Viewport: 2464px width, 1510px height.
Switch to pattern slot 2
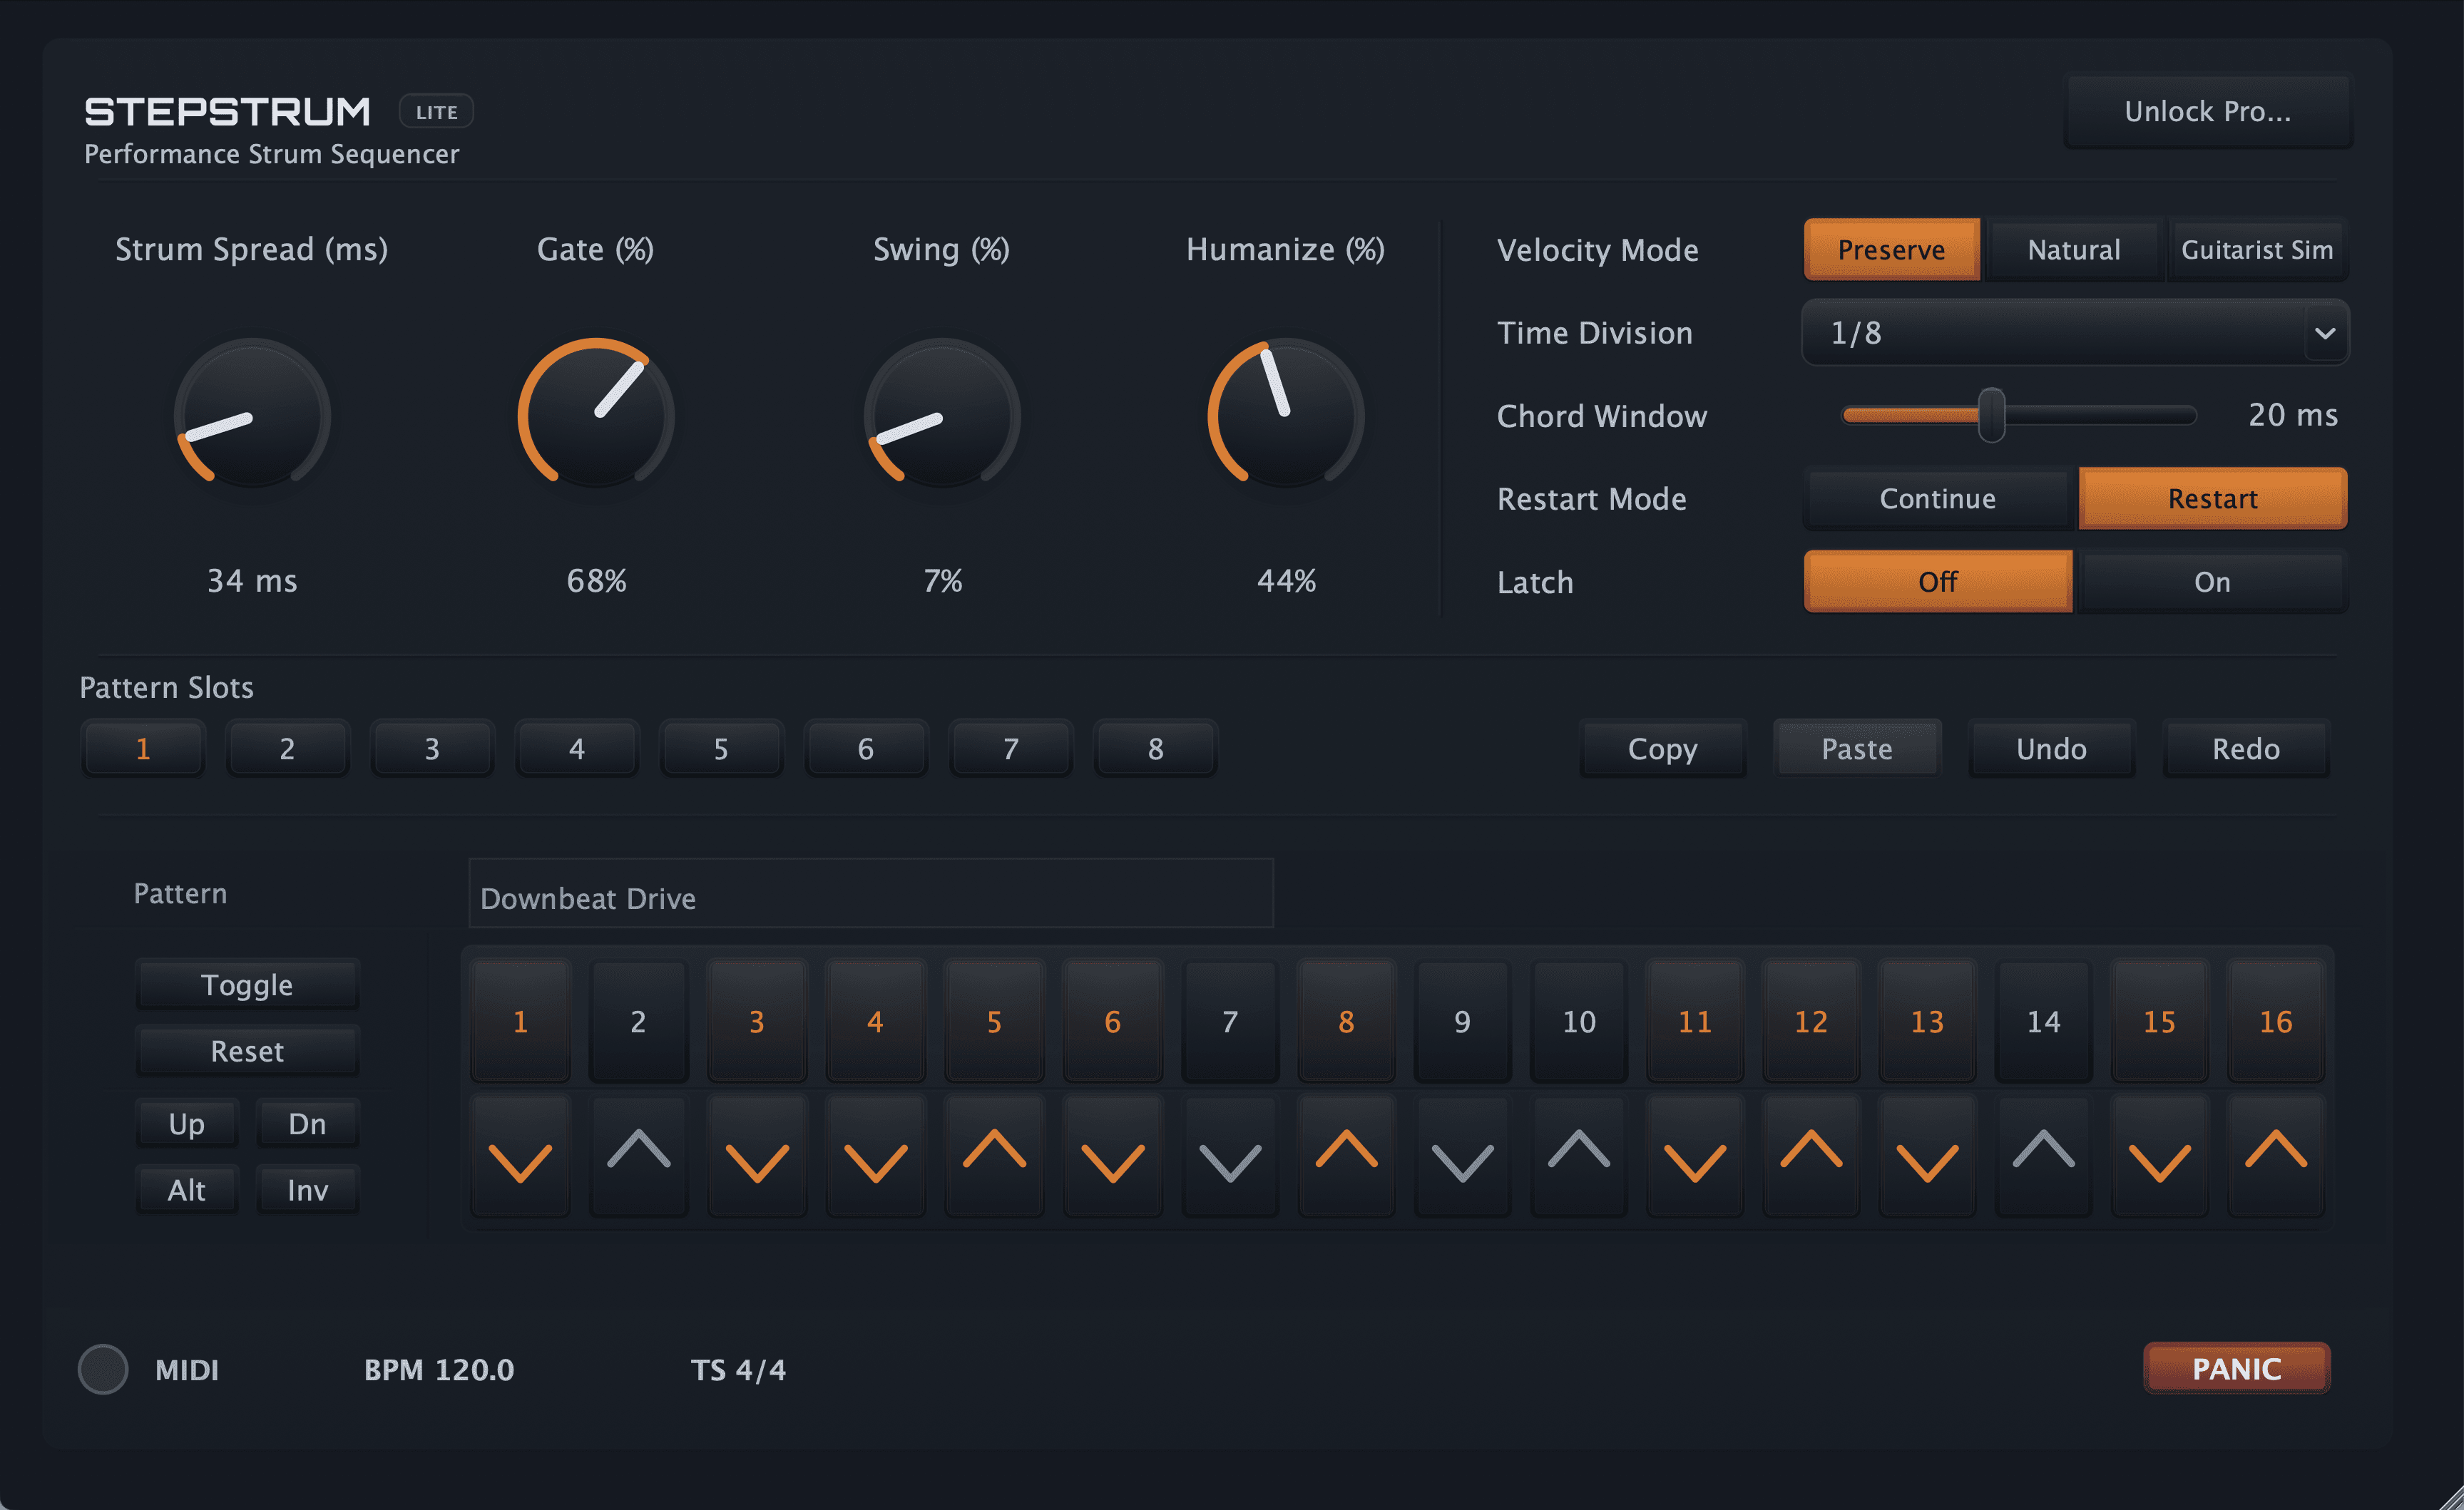[x=287, y=748]
